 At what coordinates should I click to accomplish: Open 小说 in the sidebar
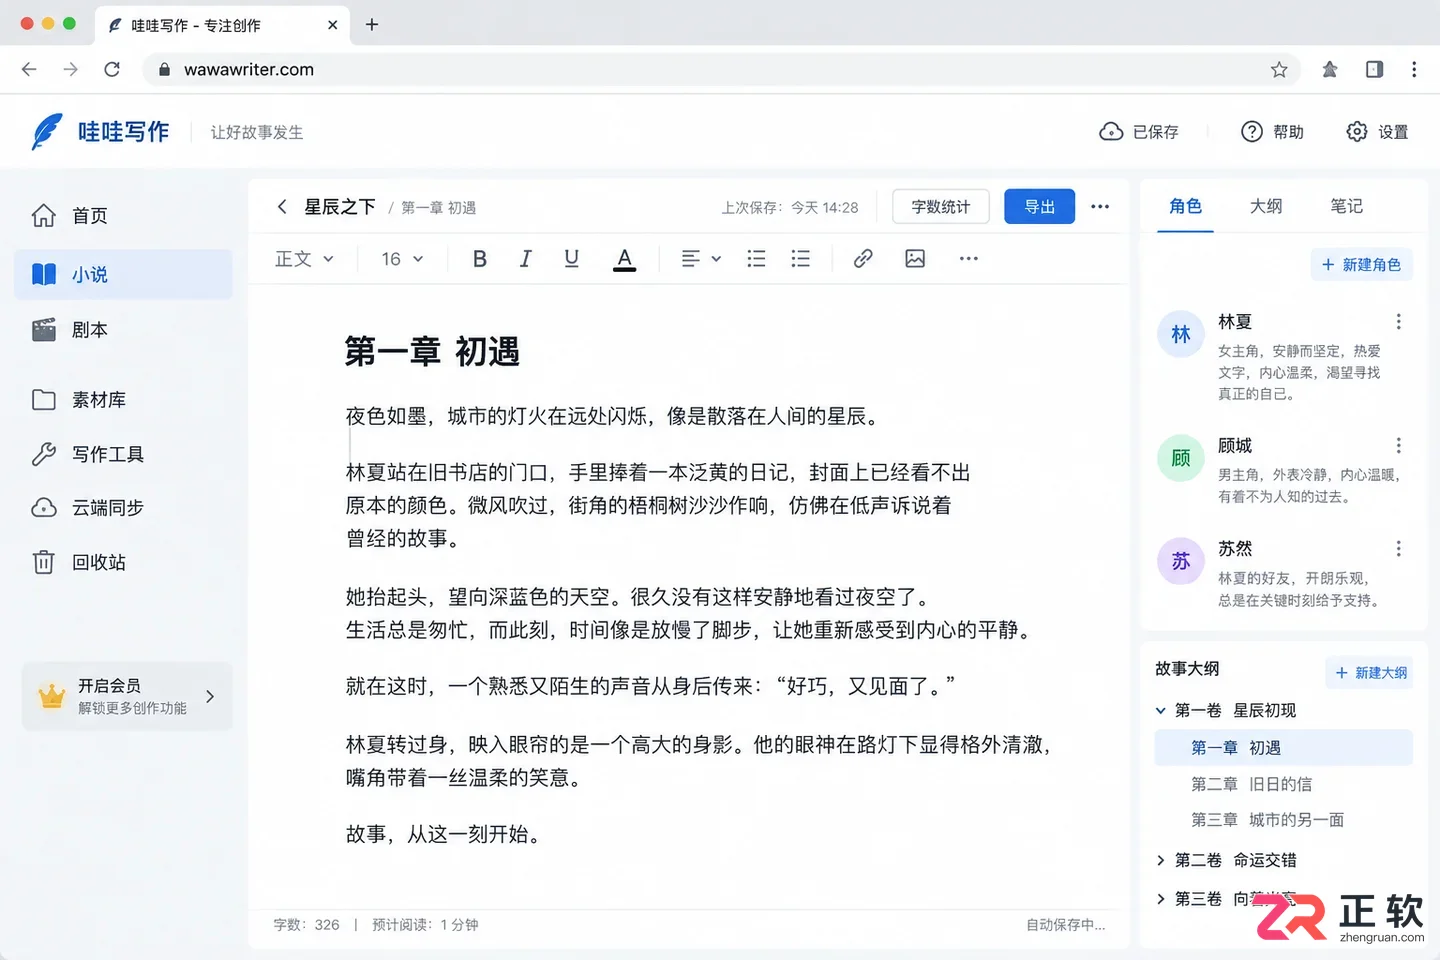(123, 274)
